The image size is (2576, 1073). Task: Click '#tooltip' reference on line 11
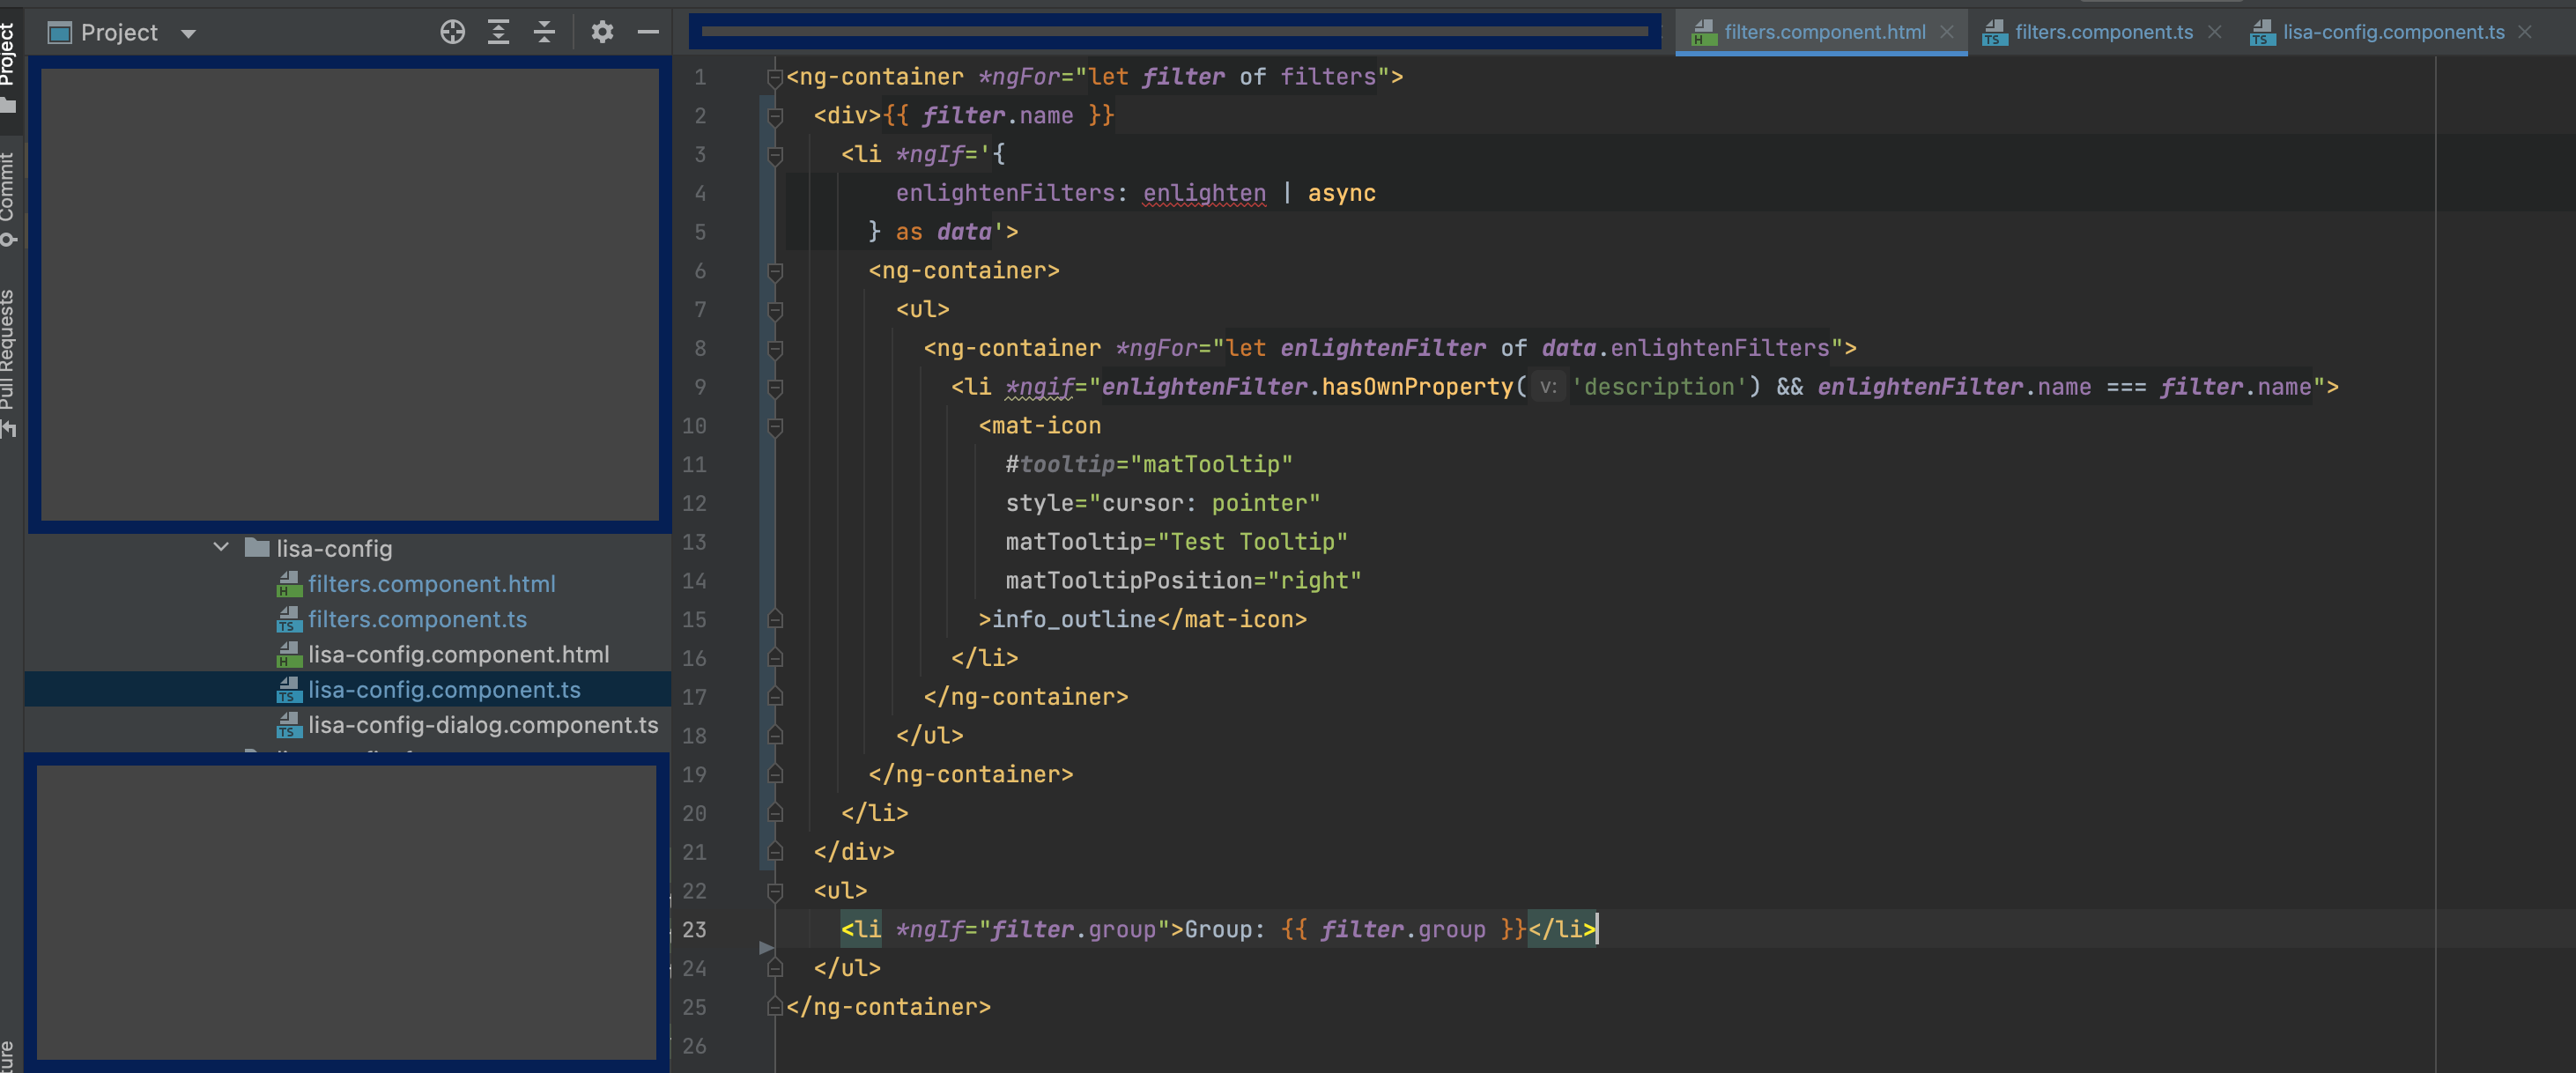(1059, 464)
